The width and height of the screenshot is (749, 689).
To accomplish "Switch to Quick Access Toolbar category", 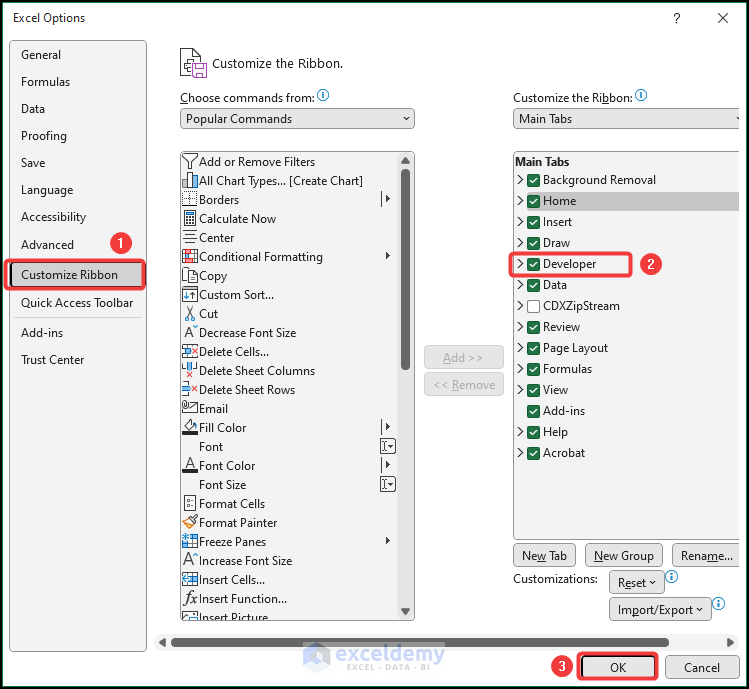I will (77, 303).
